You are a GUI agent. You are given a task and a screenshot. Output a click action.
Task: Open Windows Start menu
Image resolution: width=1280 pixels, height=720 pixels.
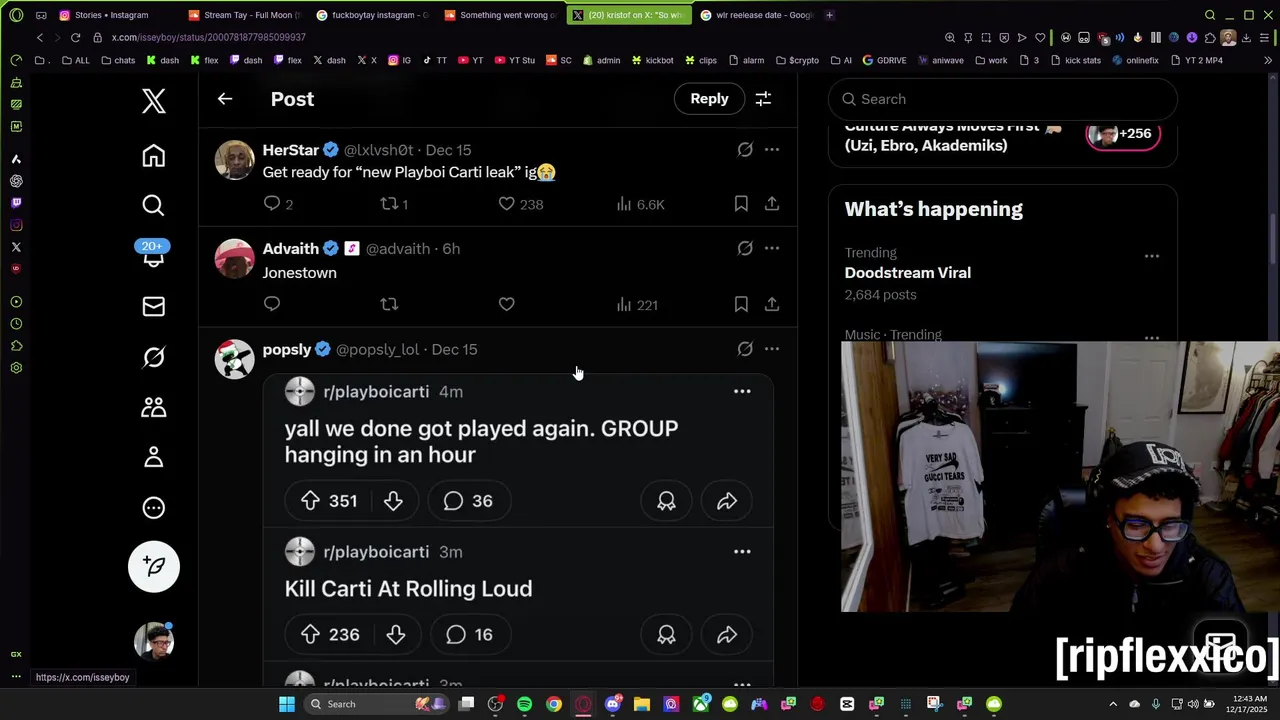point(287,704)
